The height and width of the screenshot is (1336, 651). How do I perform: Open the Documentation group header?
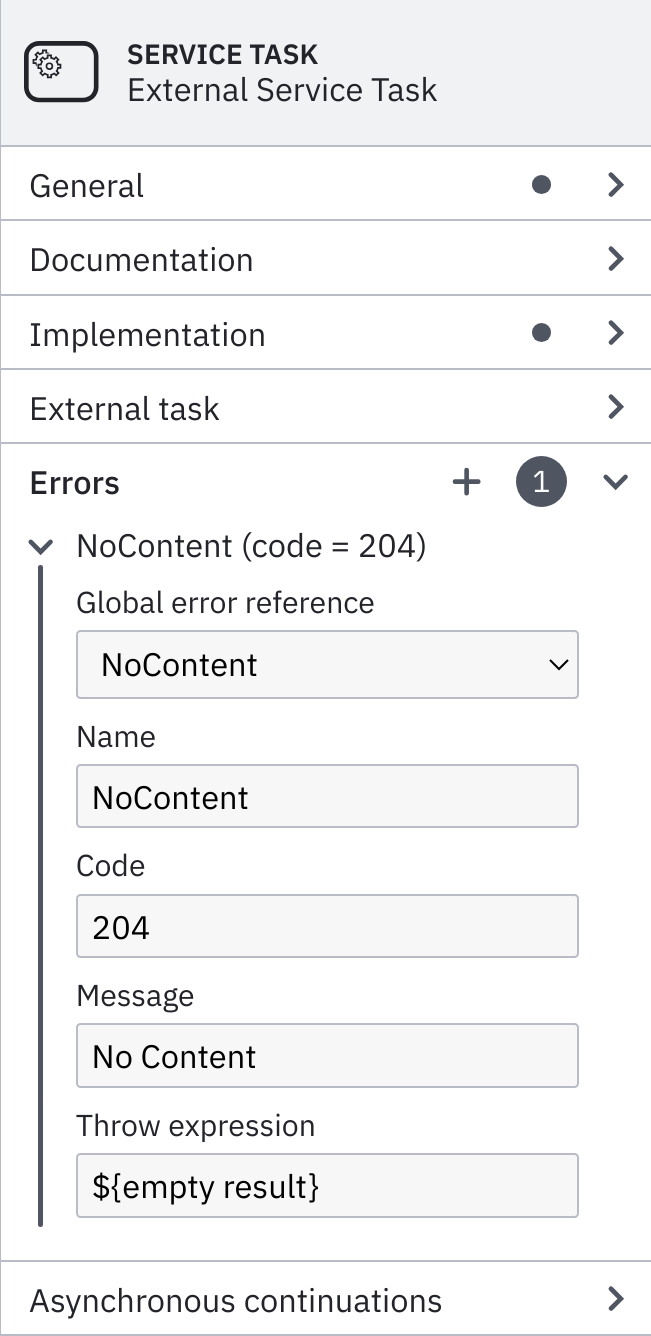pos(142,260)
